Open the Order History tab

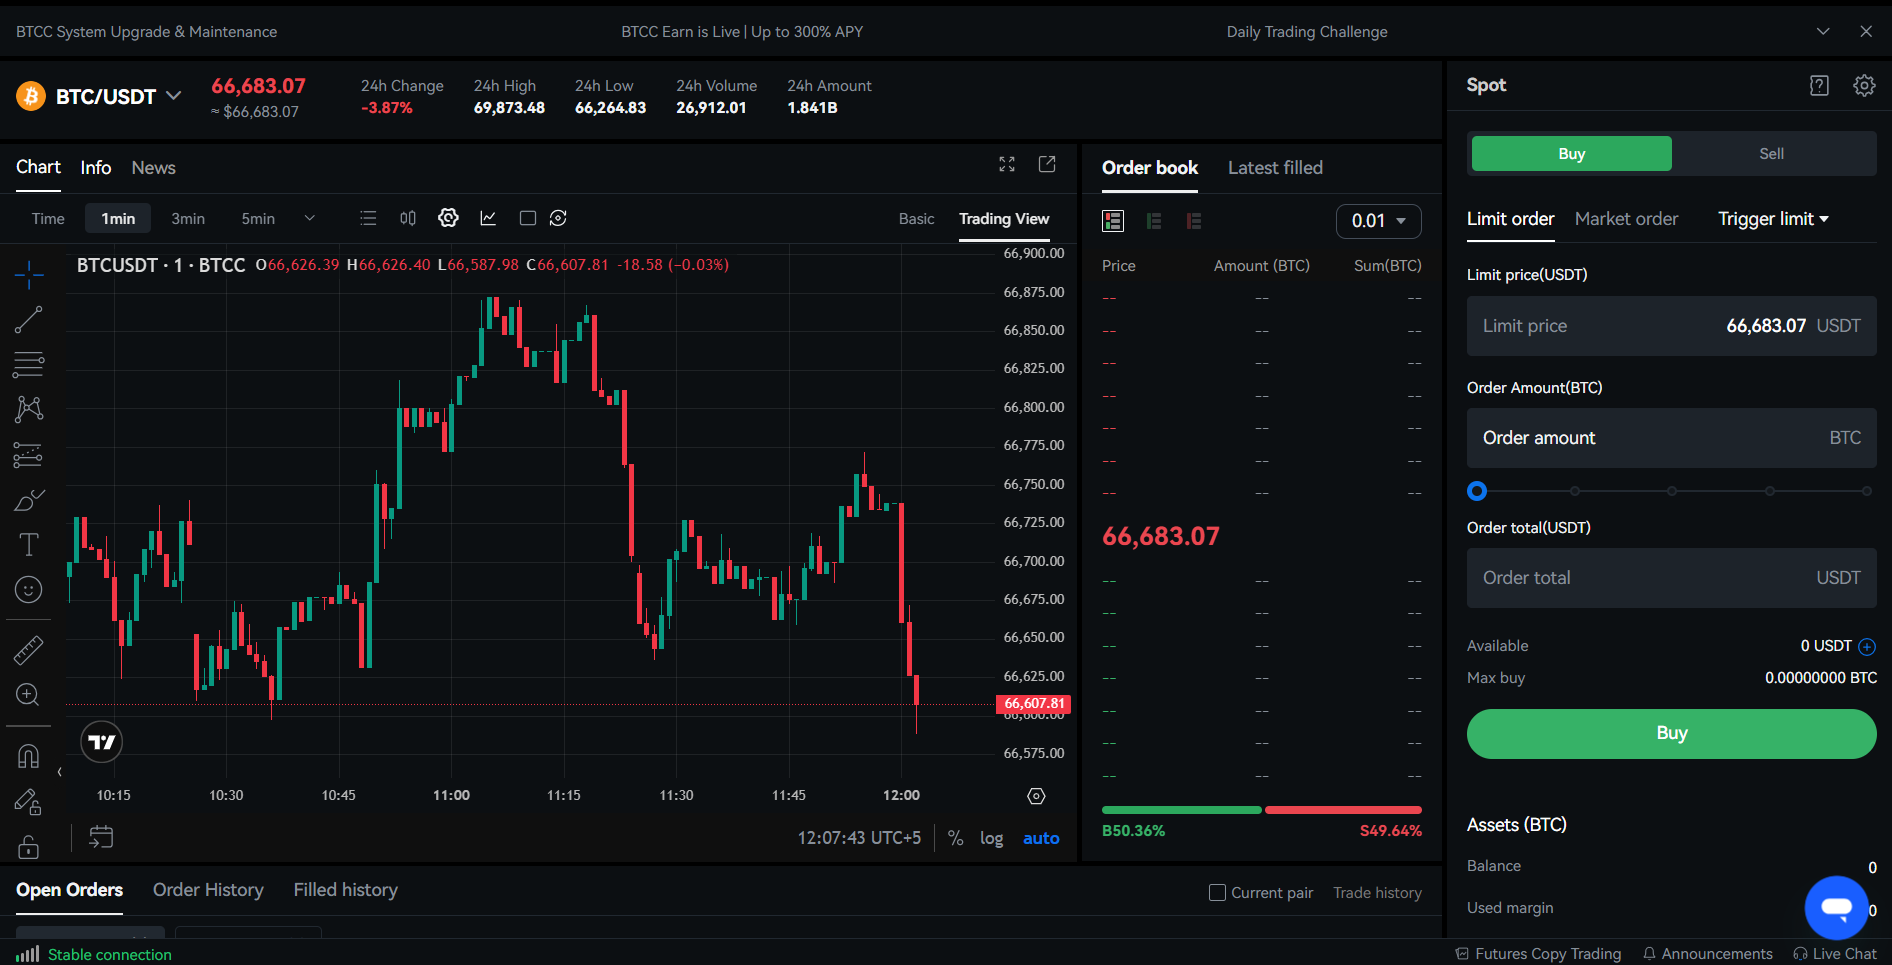[208, 890]
